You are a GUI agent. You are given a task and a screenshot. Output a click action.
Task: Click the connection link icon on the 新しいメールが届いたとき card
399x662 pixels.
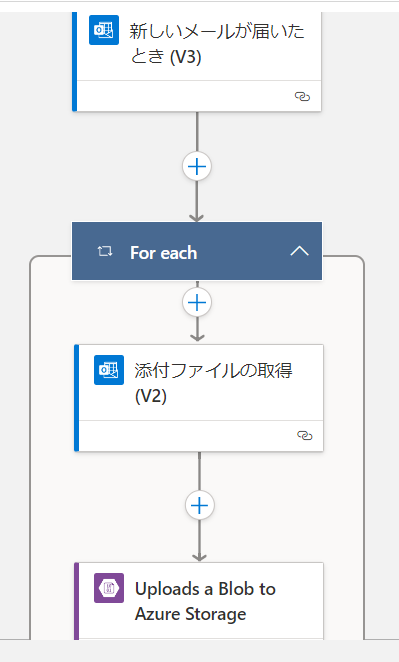coord(302,97)
